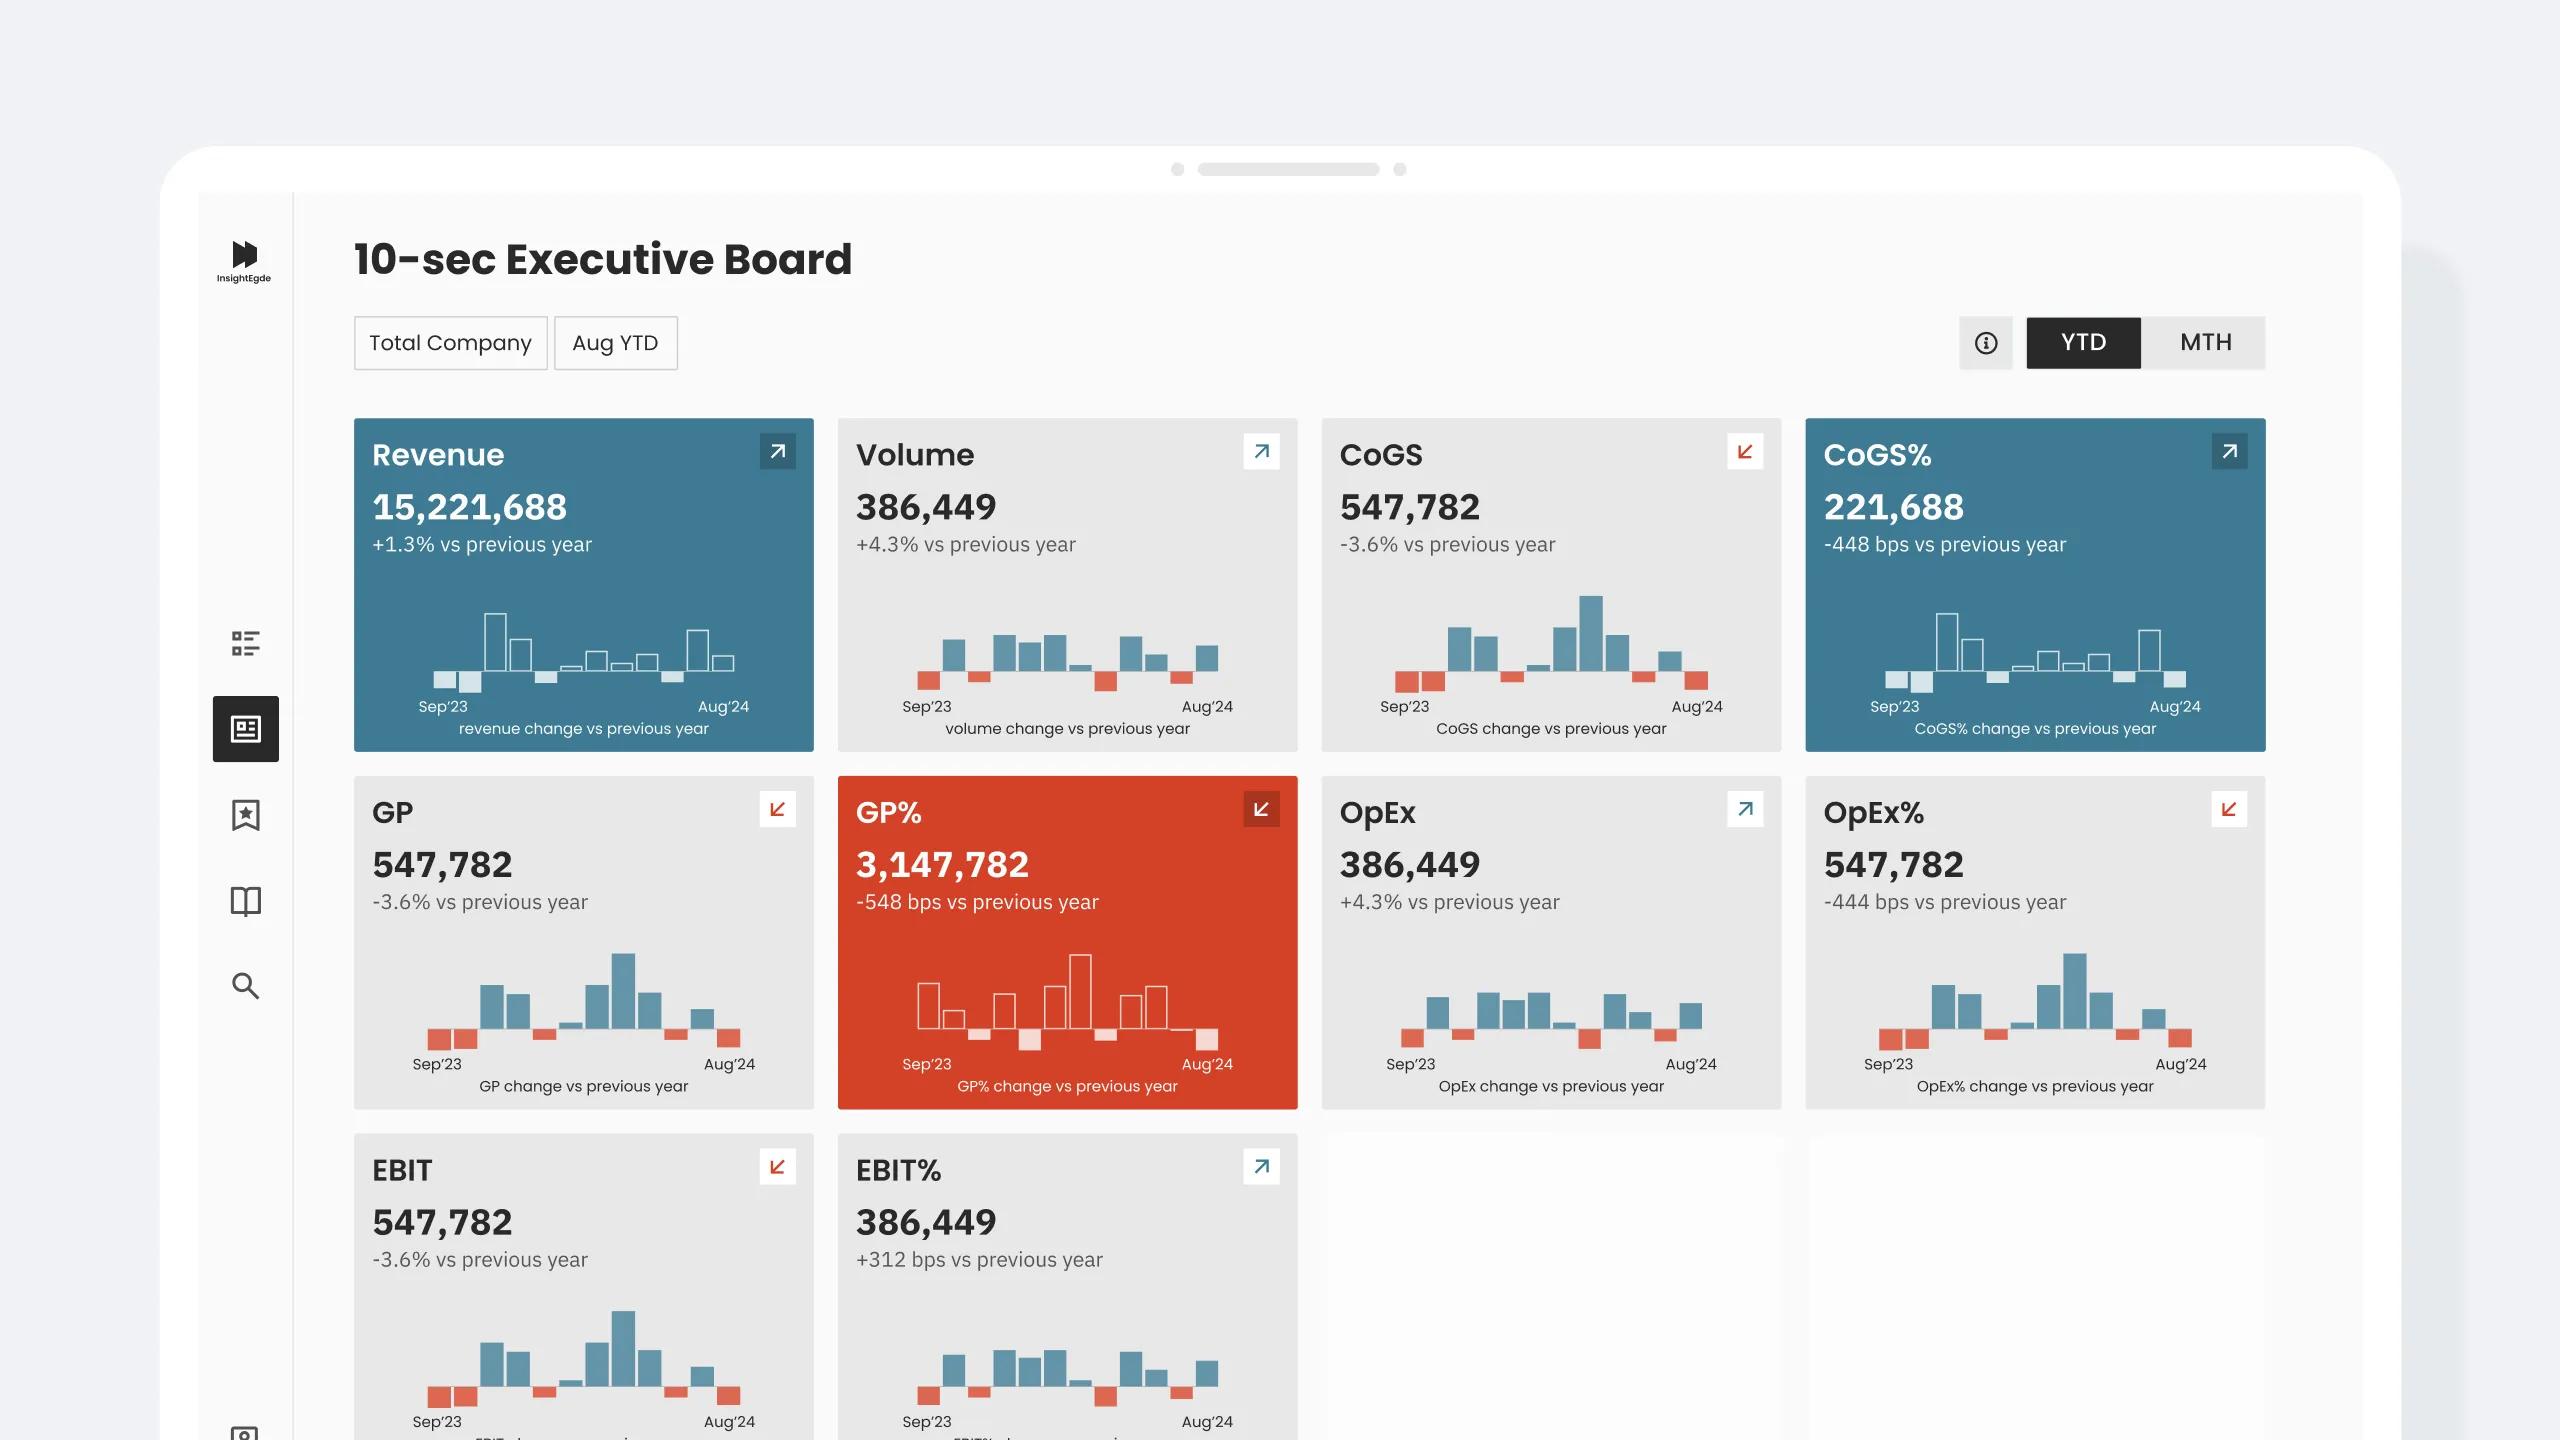The image size is (2560, 1440).
Task: Click '+312 bps vs previous year' text
Action: coord(979,1260)
